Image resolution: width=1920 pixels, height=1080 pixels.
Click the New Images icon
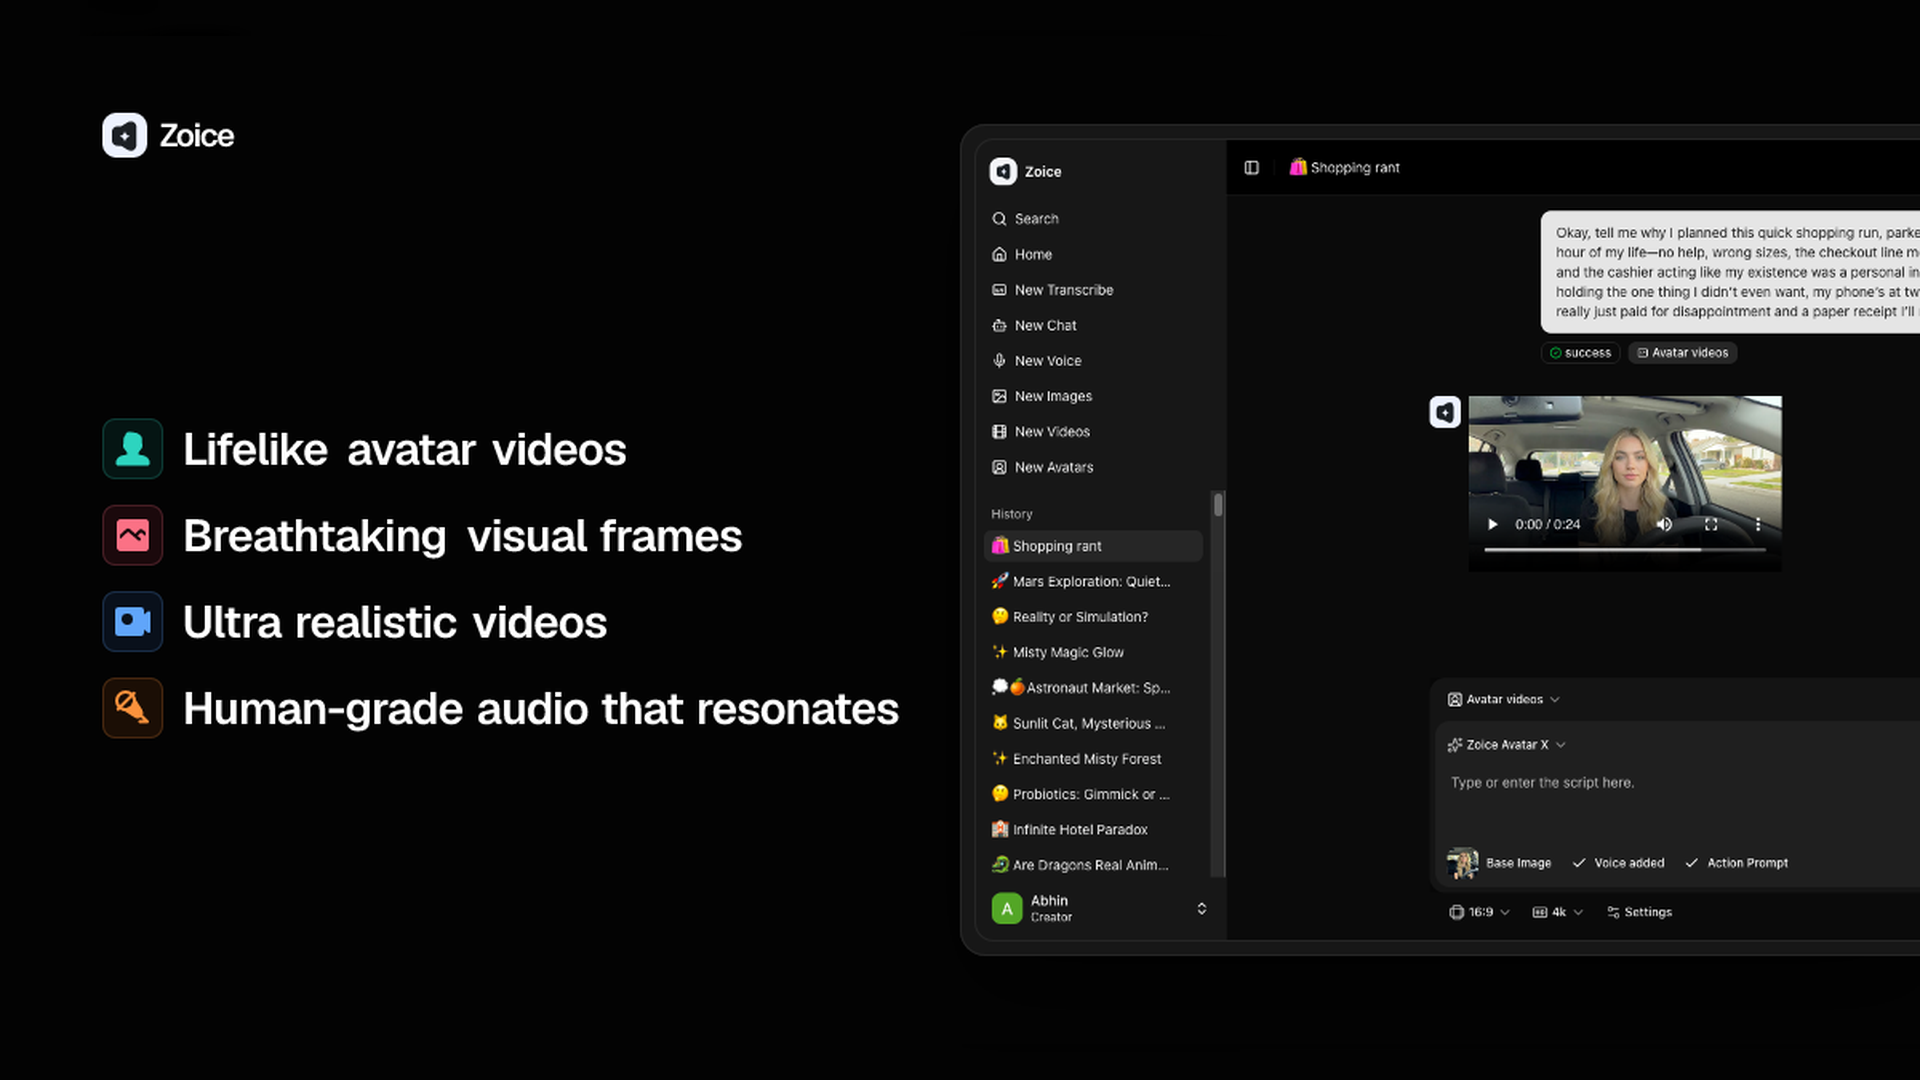pos(999,396)
